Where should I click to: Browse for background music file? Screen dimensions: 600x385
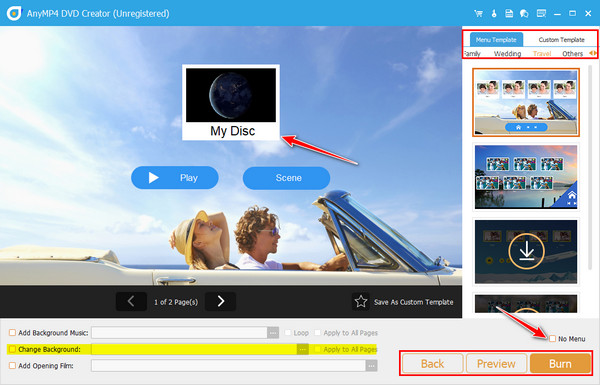click(273, 333)
